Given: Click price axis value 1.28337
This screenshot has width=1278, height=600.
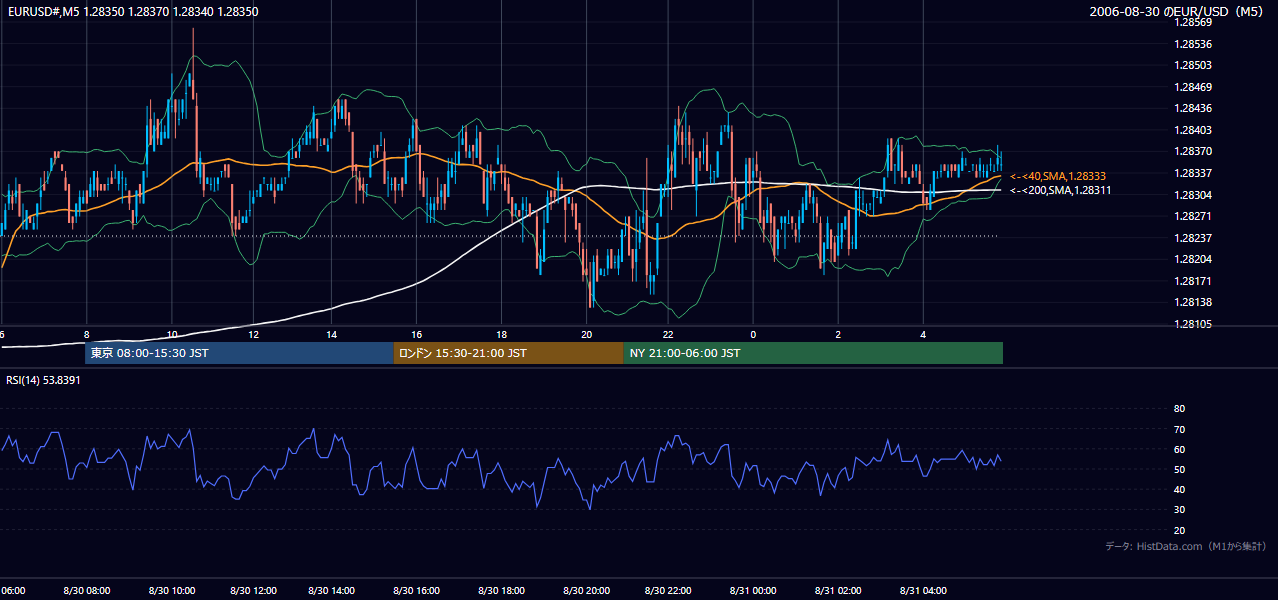Looking at the screenshot, I should coord(1193,173).
